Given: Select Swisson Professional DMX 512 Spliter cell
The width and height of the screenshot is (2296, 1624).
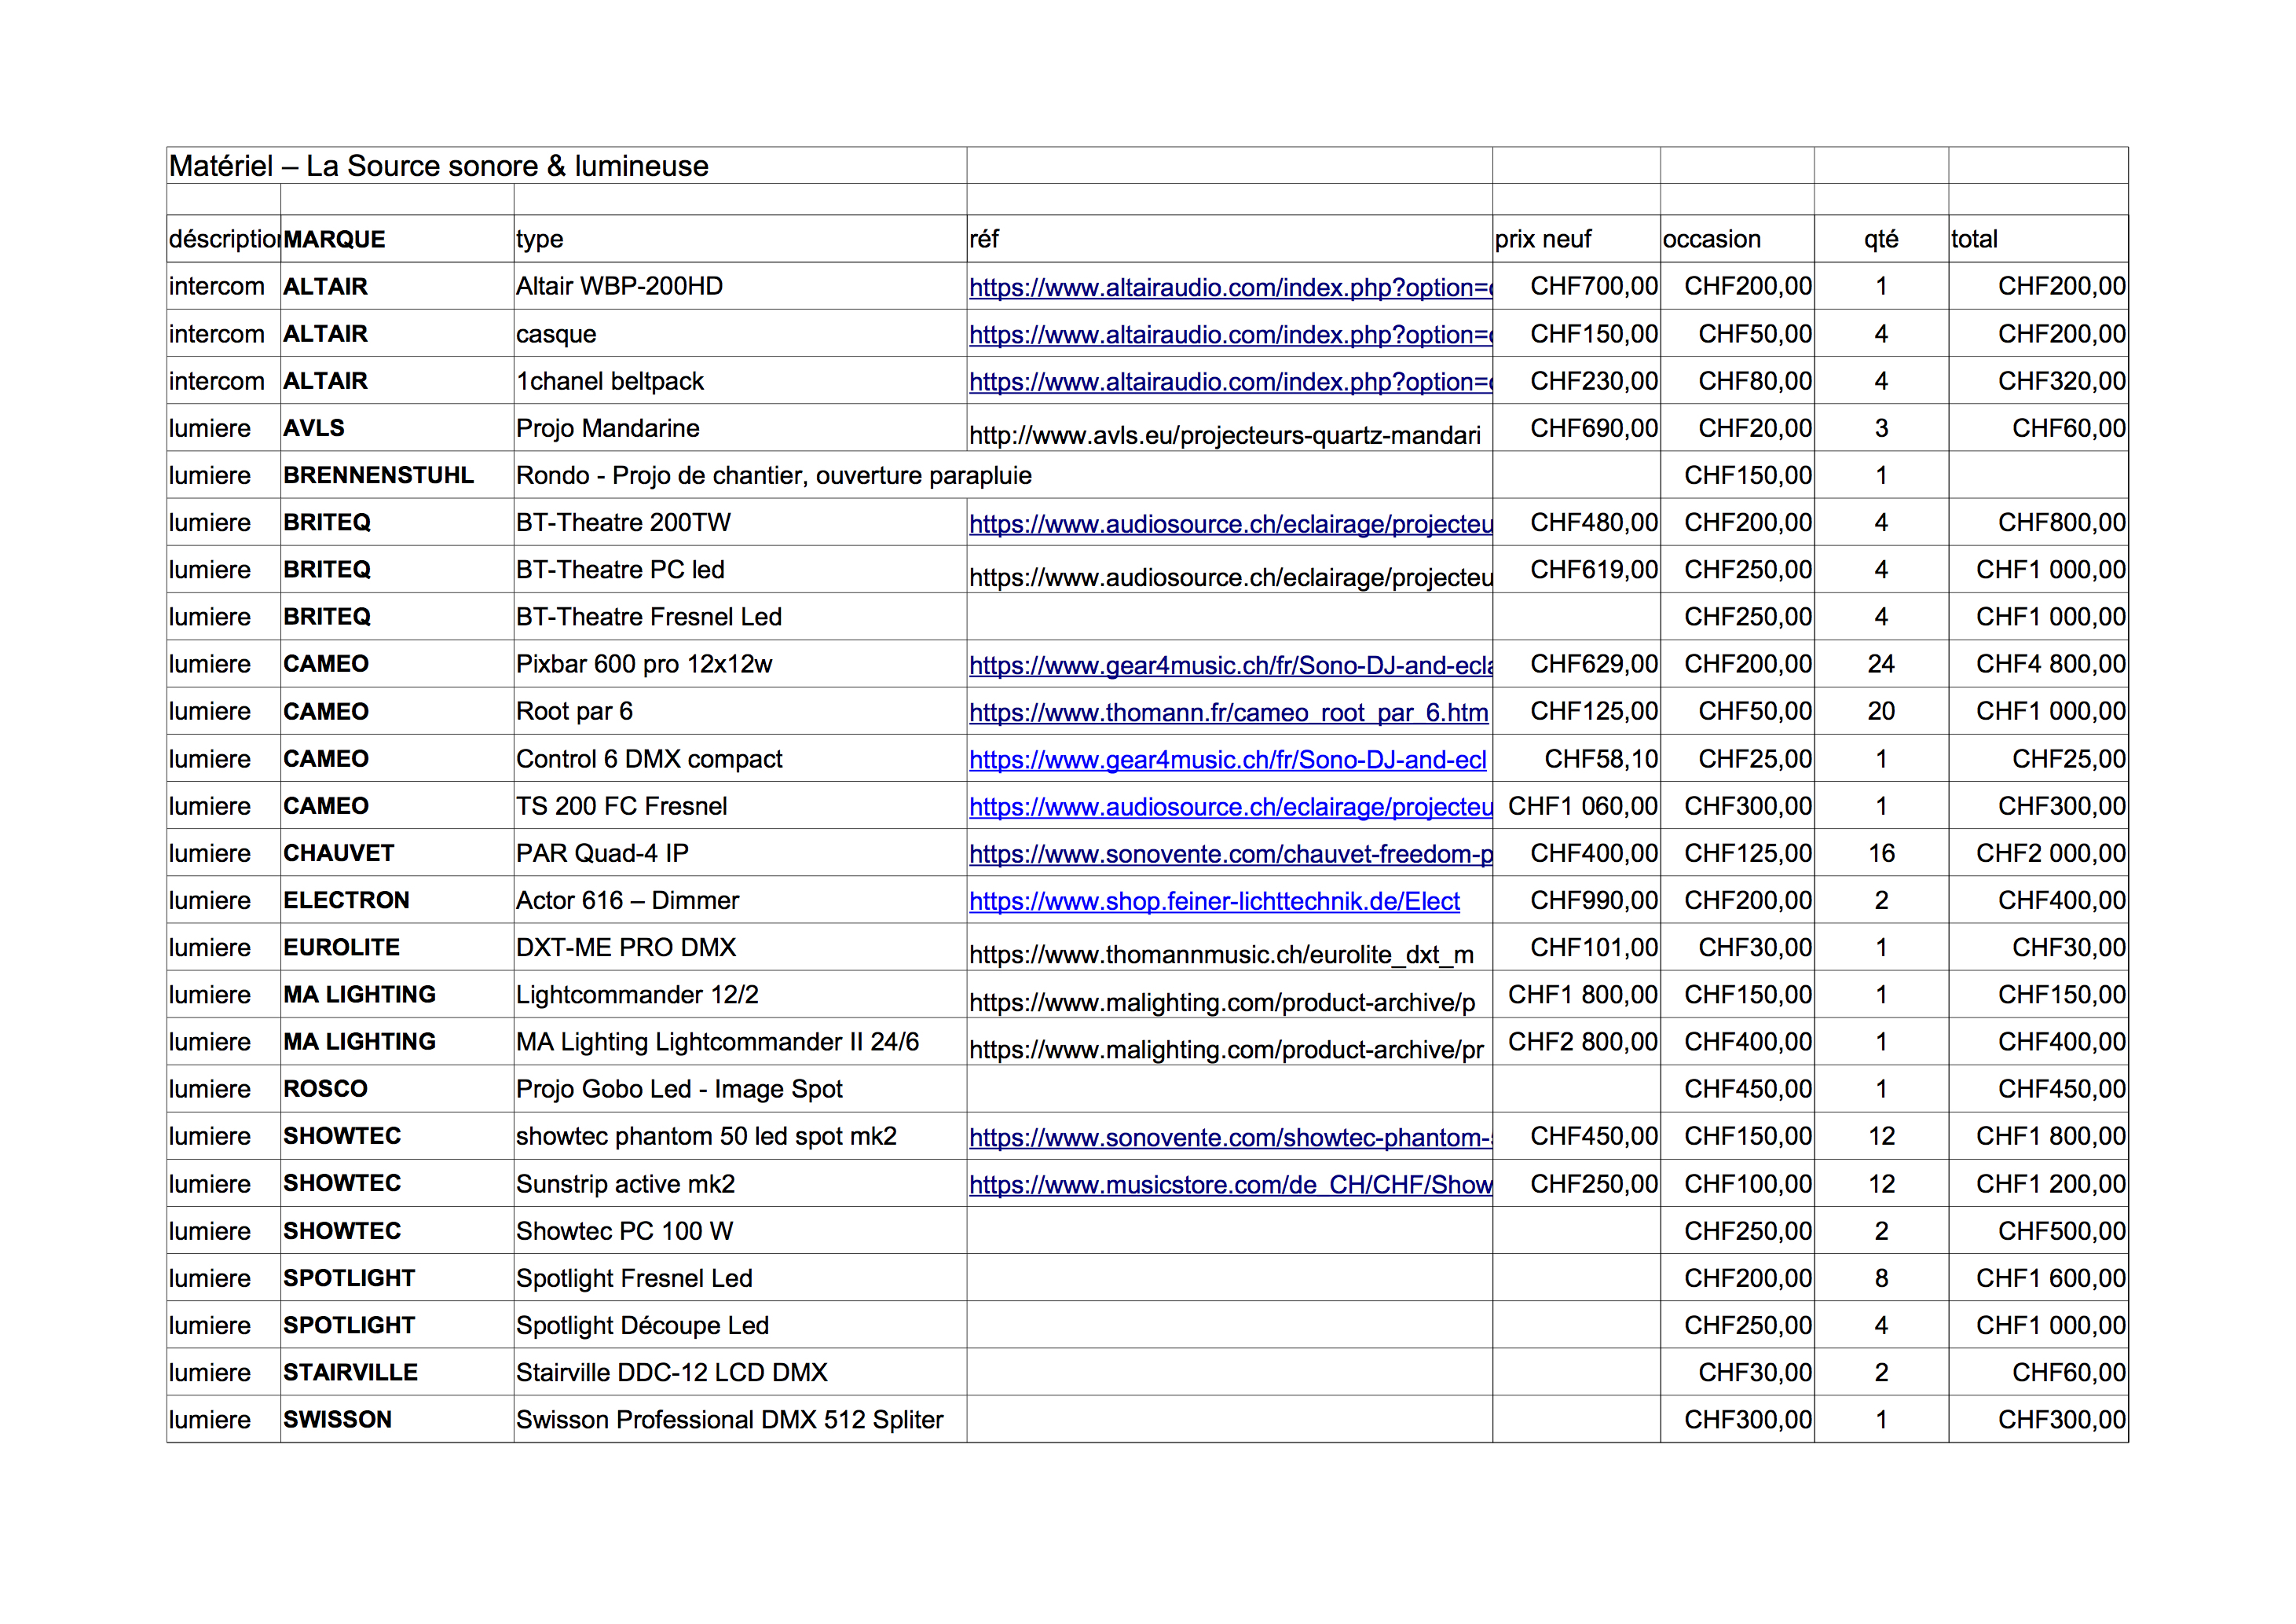Looking at the screenshot, I should coord(740,1420).
